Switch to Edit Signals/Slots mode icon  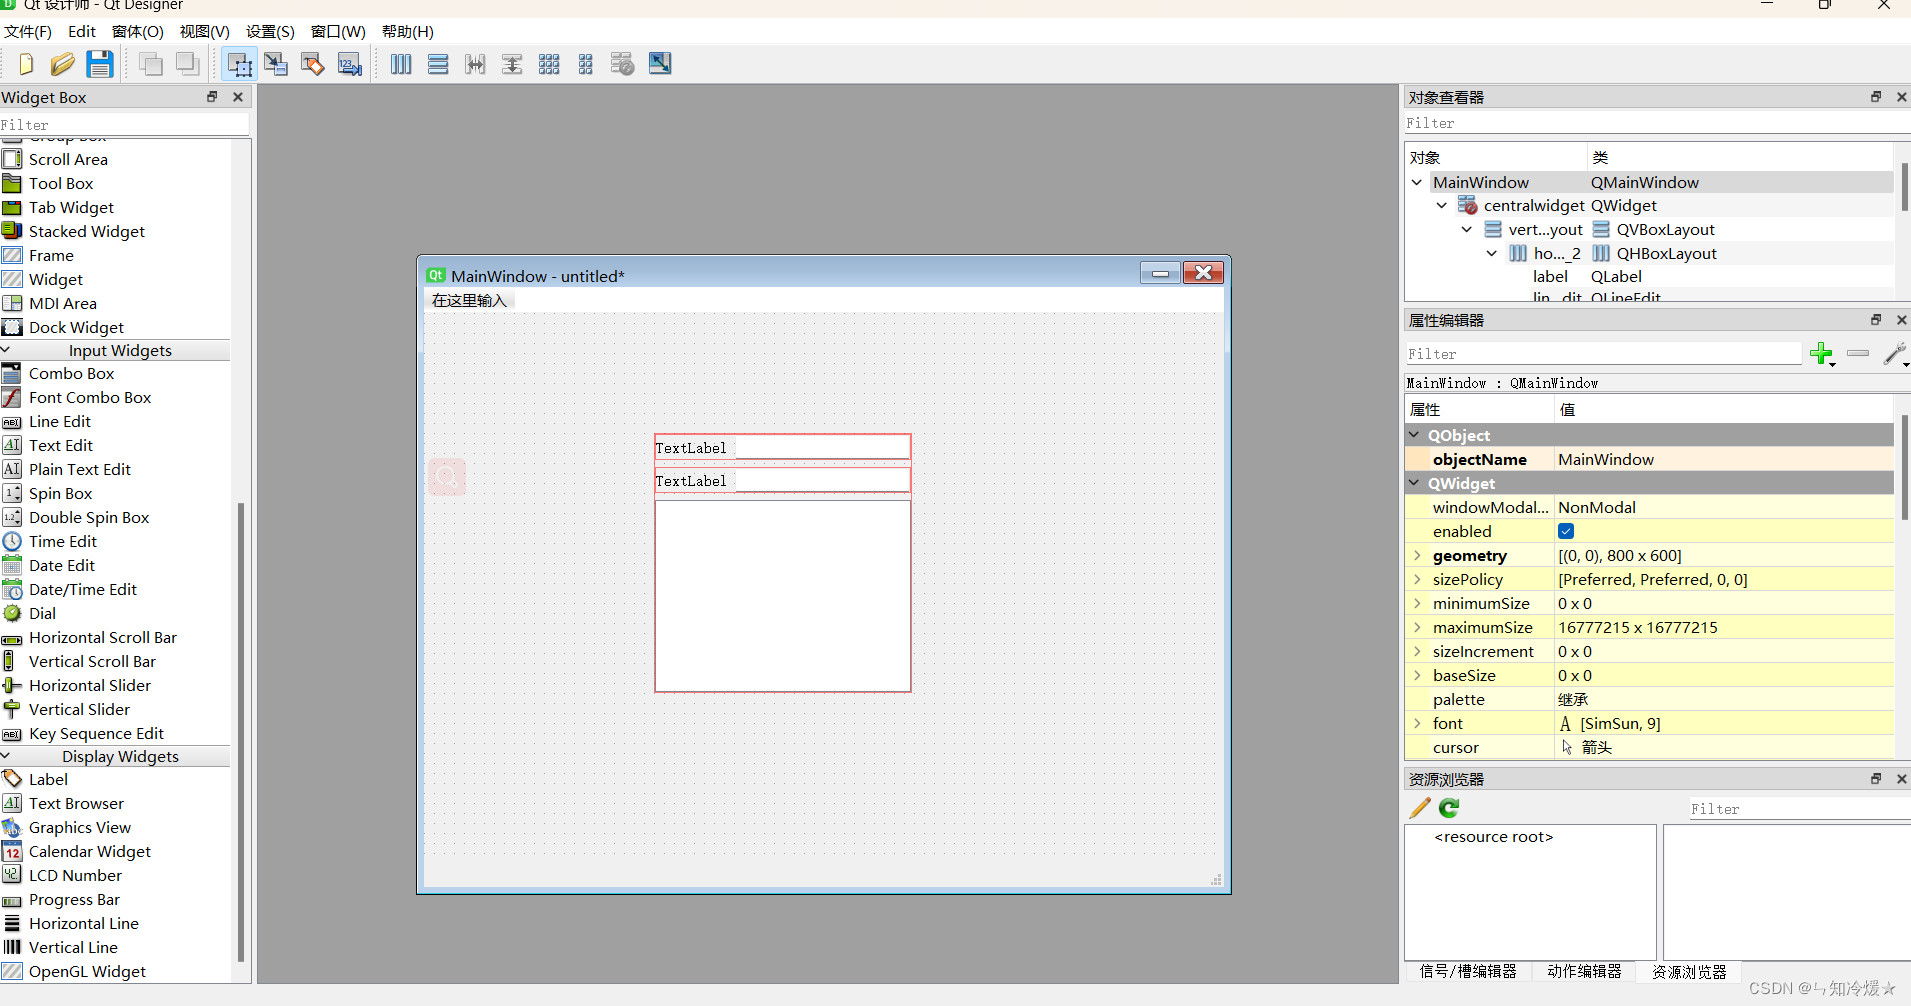[276, 65]
